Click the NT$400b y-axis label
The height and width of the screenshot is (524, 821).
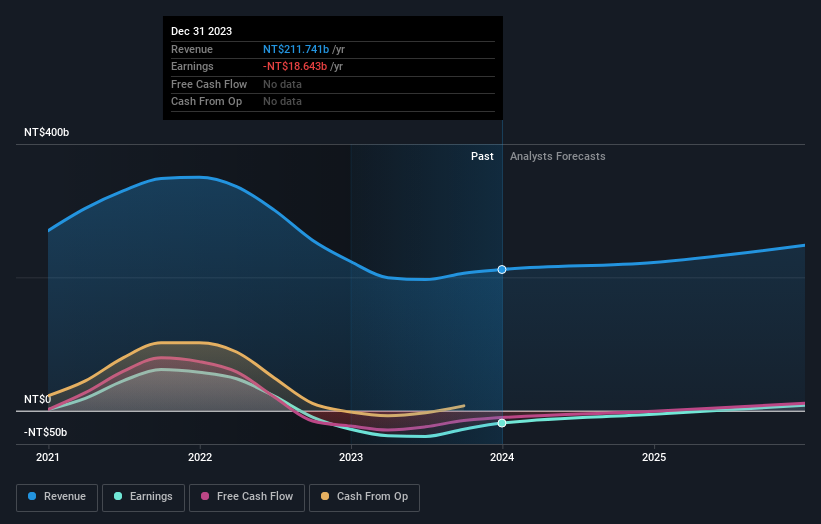(47, 132)
